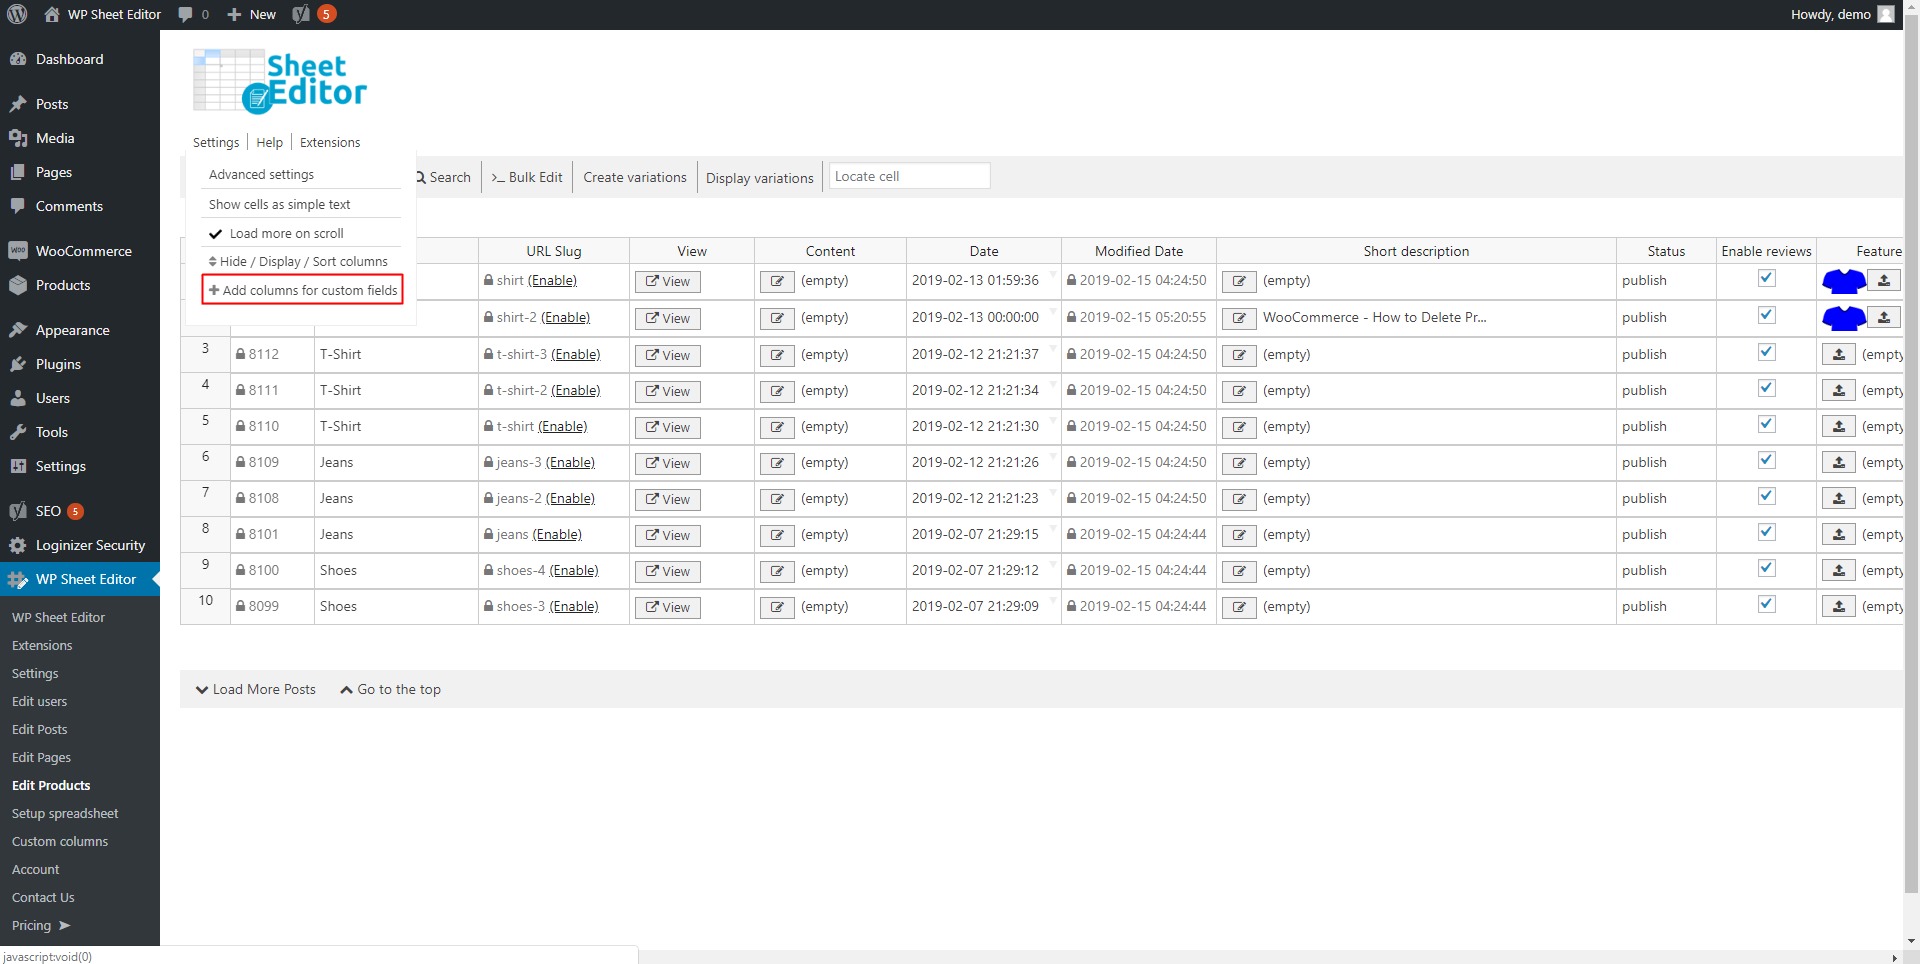Select Add columns for custom fields
This screenshot has height=964, width=1920.
click(x=303, y=290)
